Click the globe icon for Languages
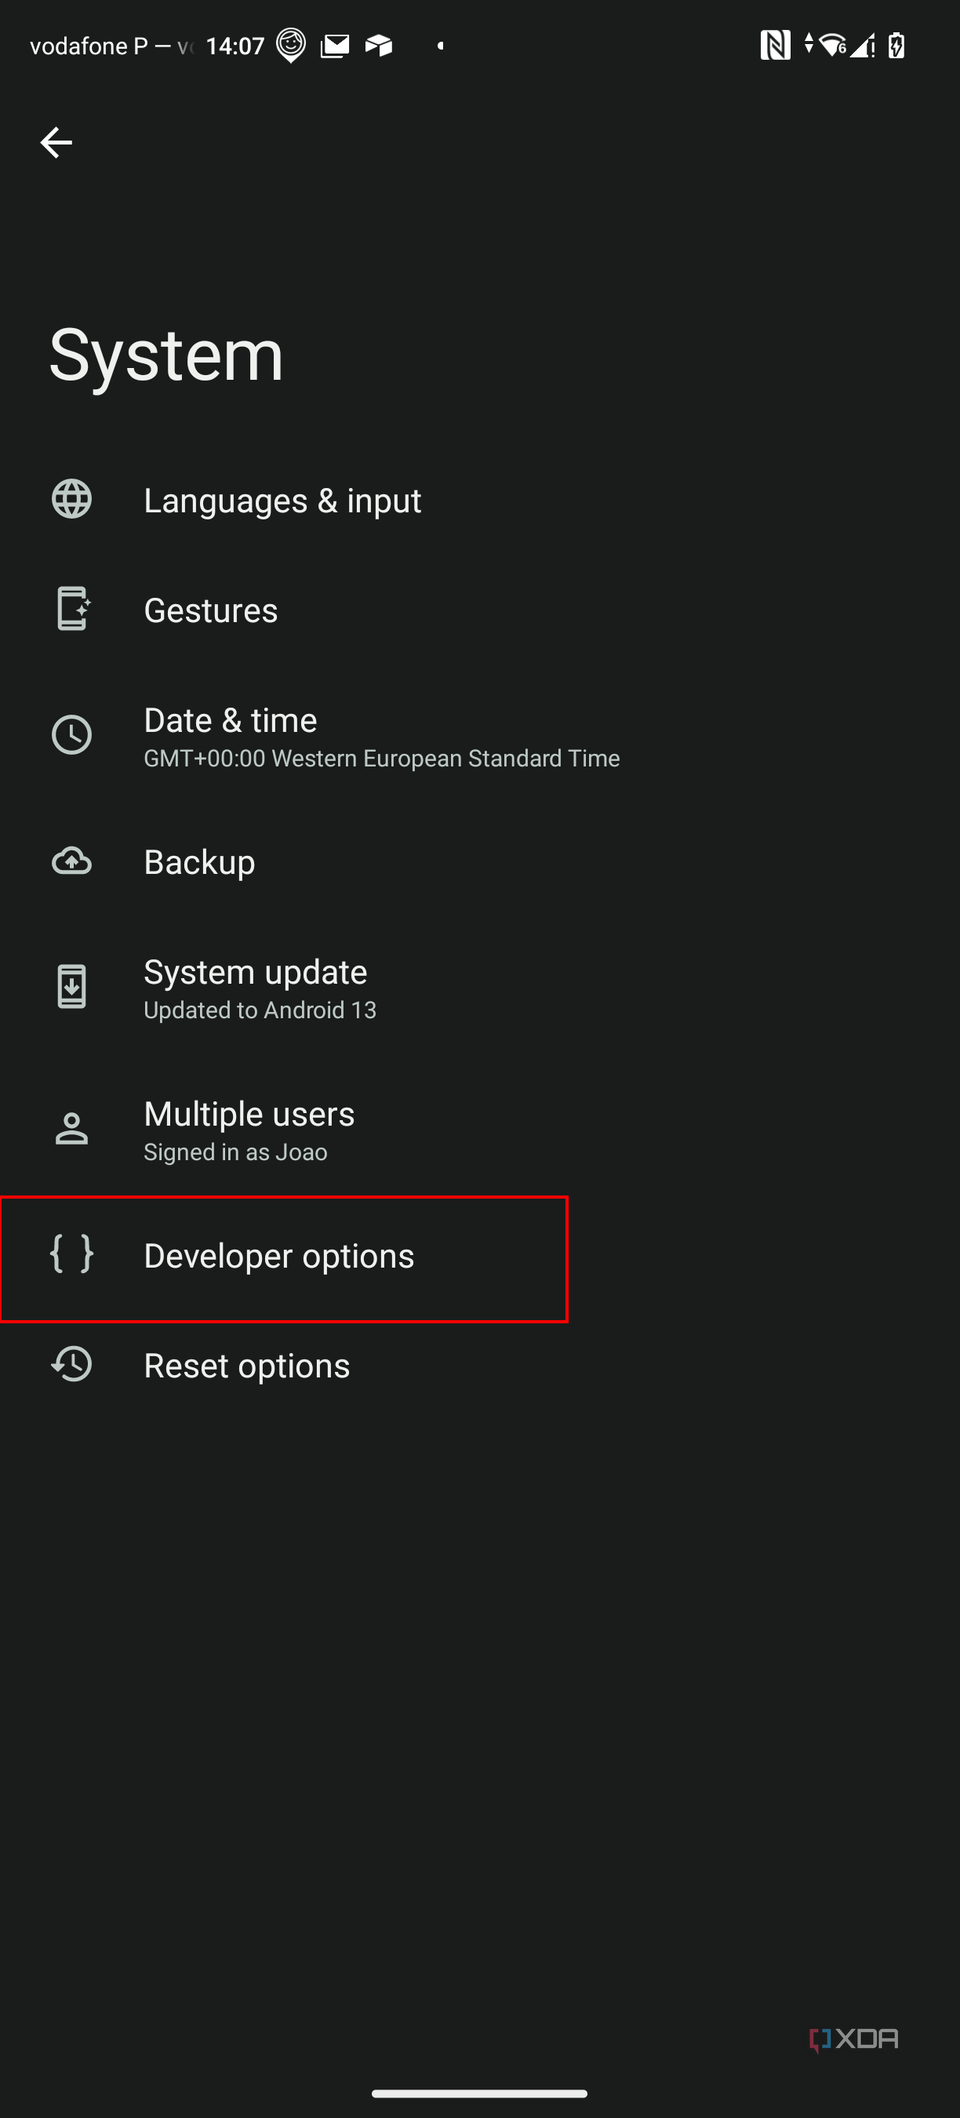The height and width of the screenshot is (2118, 960). pyautogui.click(x=72, y=499)
